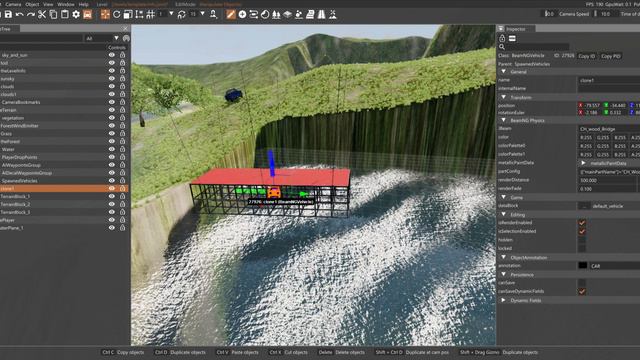Toggle visibility of theForest
The image size is (640, 360).
tap(112, 142)
